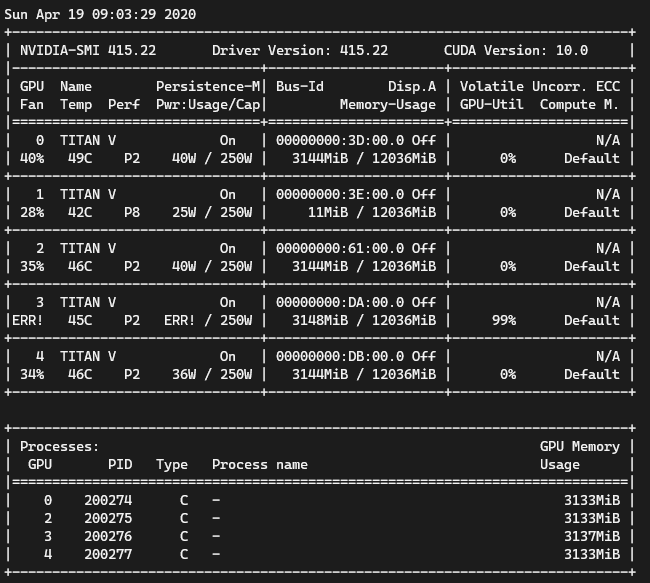Click temperature "49C" of GPU 0
This screenshot has width=650, height=583.
80,158
